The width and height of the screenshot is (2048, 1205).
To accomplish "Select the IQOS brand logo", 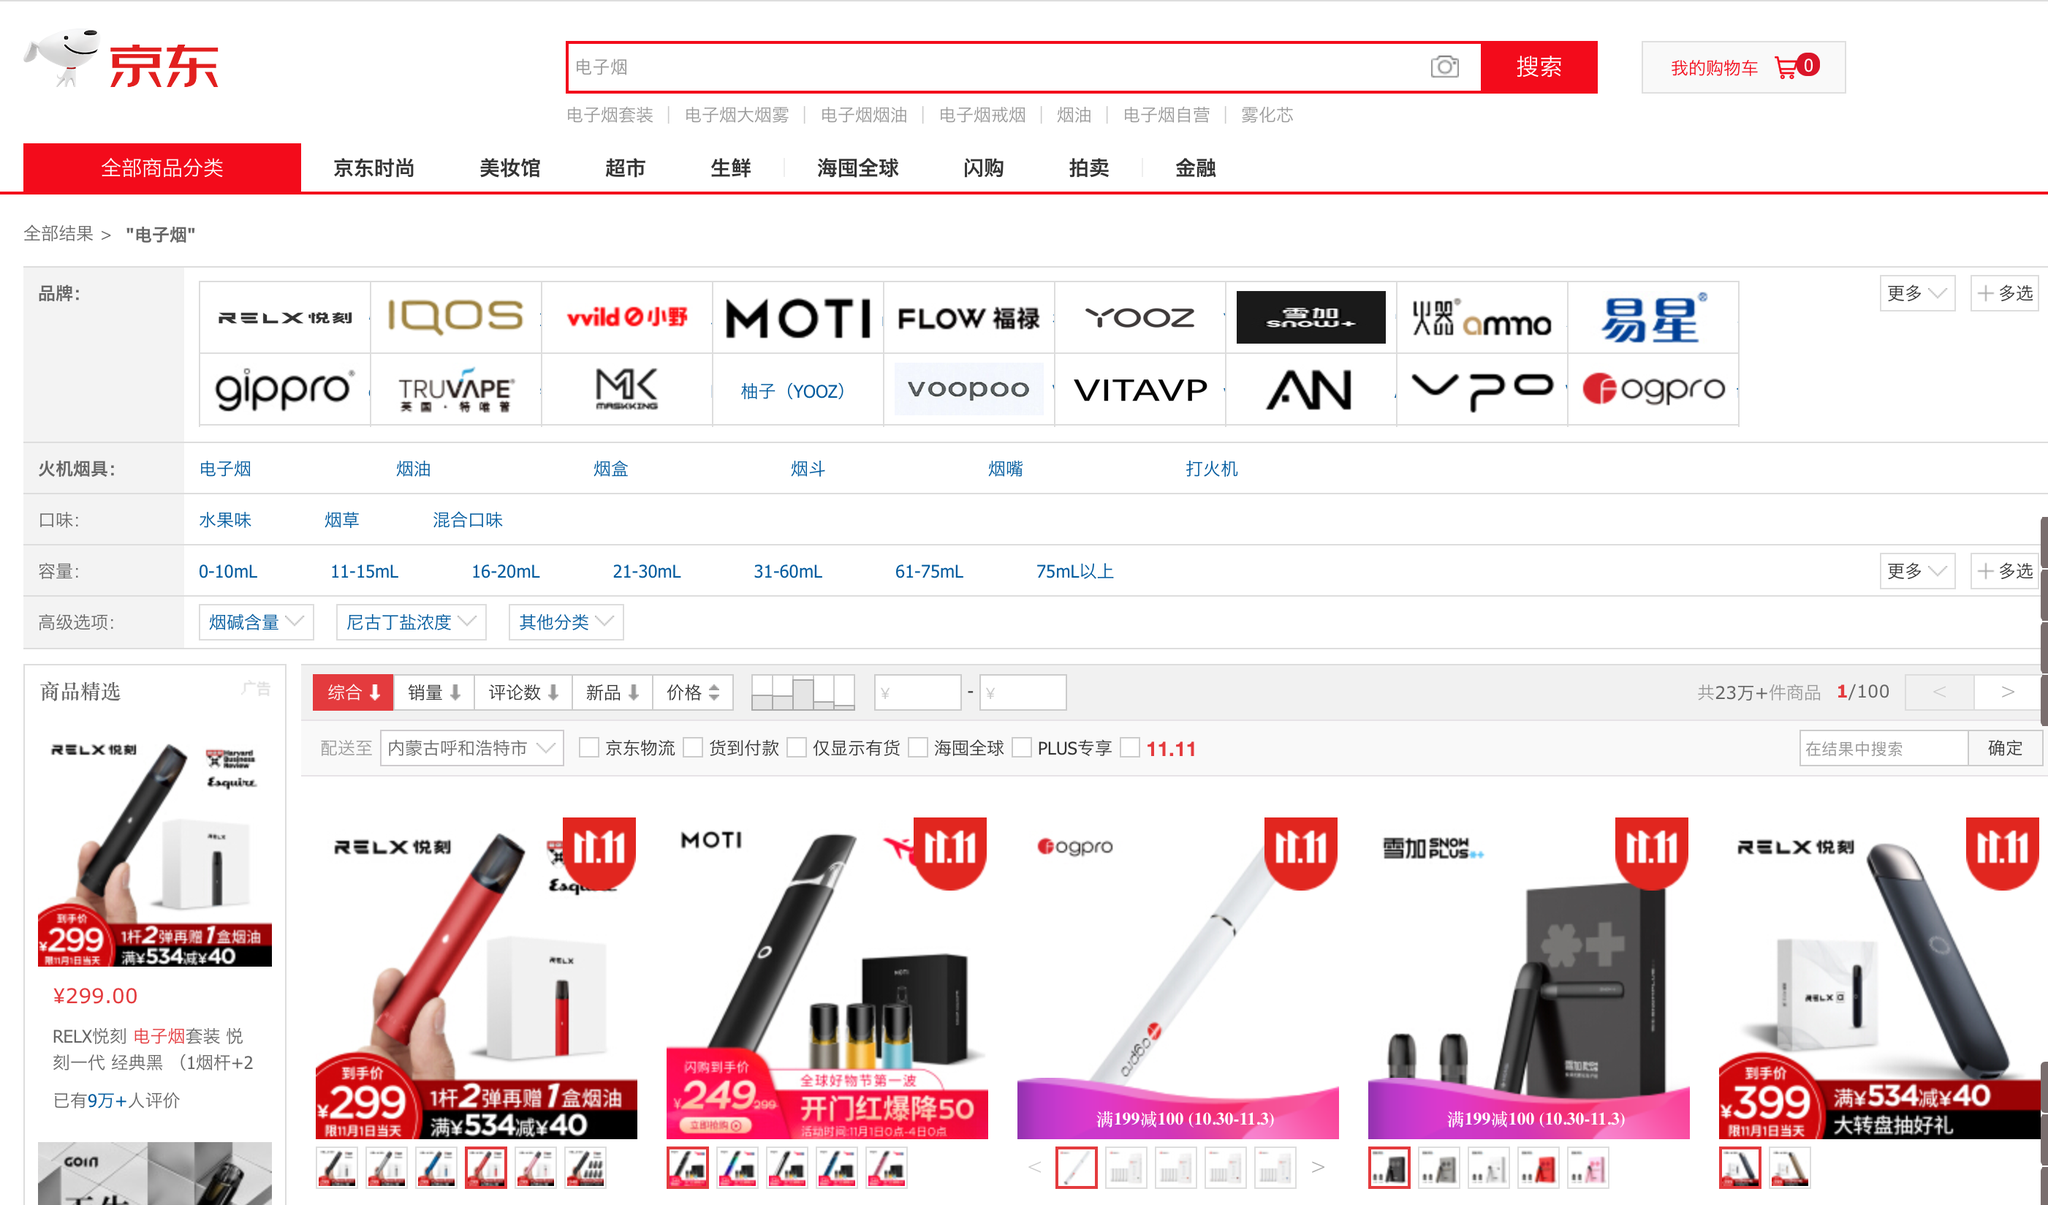I will (456, 318).
